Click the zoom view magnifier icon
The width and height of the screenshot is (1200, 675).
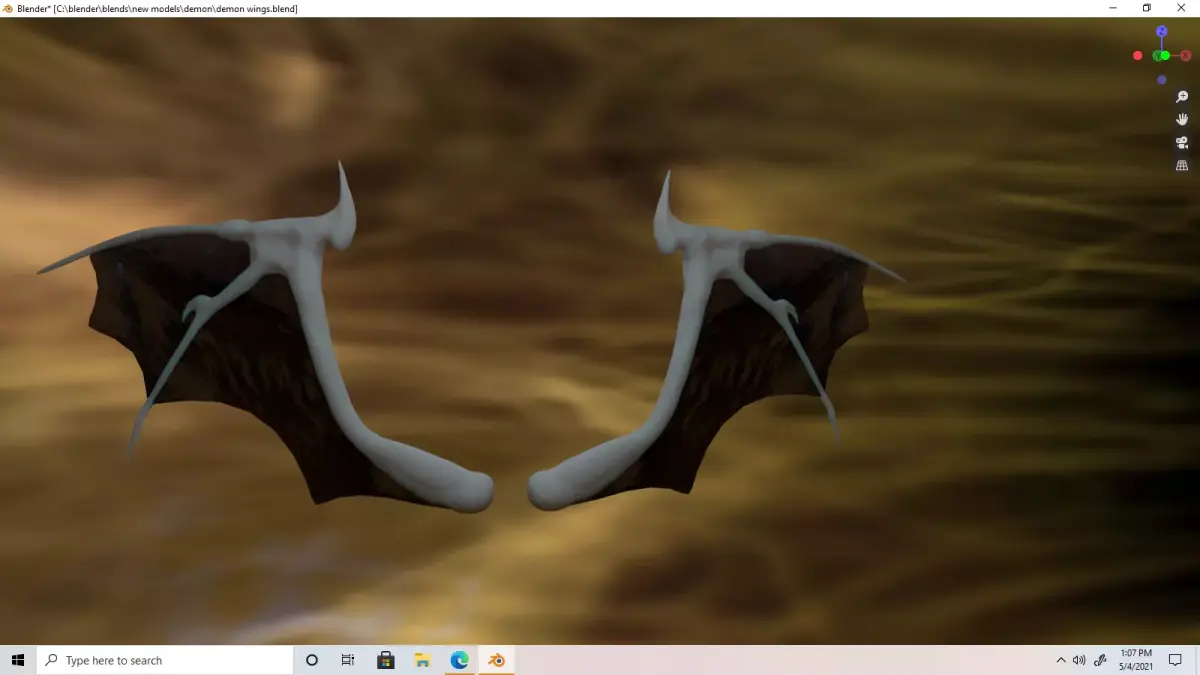coord(1182,97)
